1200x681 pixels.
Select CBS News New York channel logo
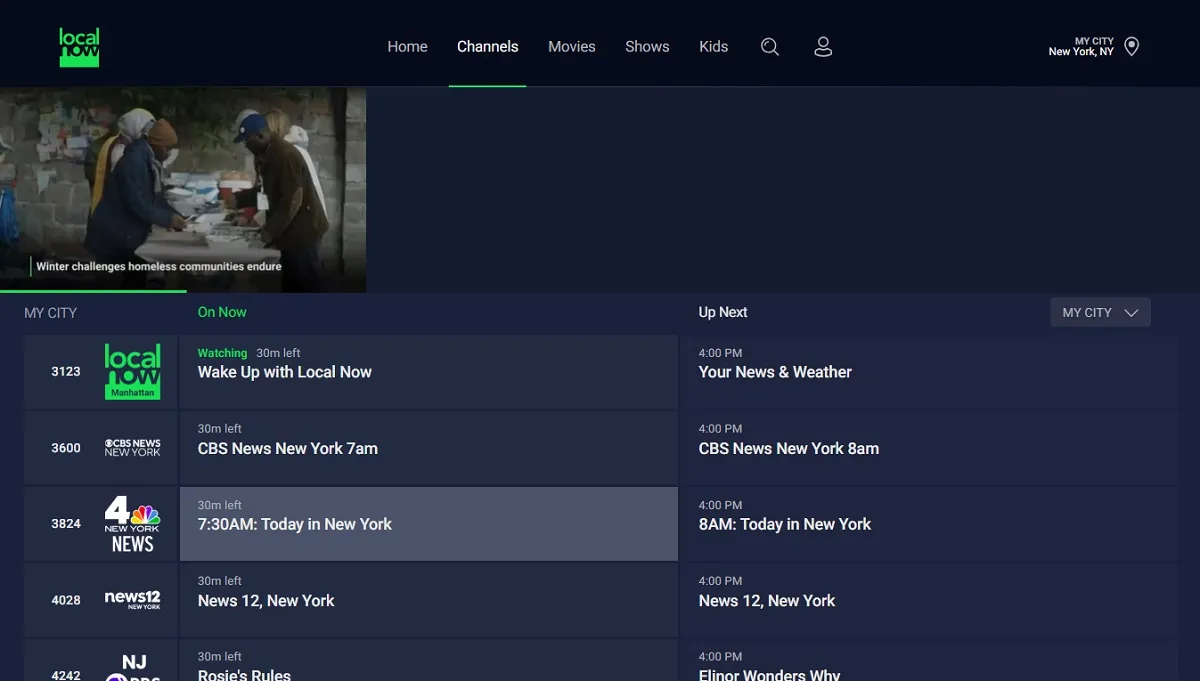pos(132,448)
